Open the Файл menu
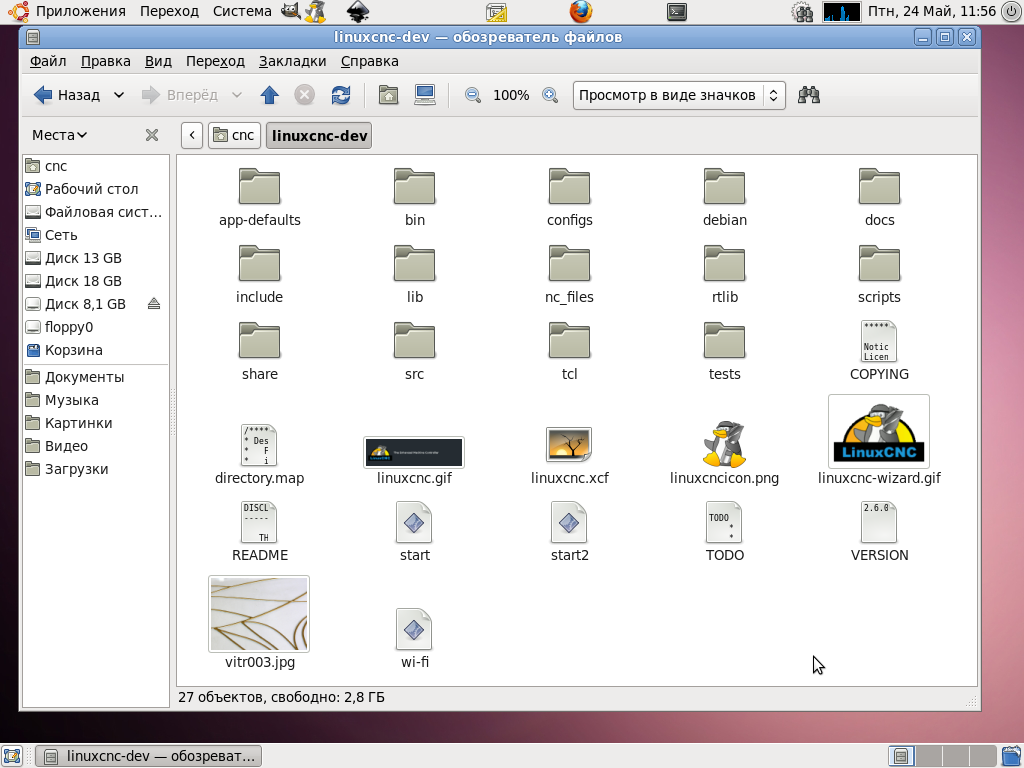The height and width of the screenshot is (768, 1024). pyautogui.click(x=48, y=61)
